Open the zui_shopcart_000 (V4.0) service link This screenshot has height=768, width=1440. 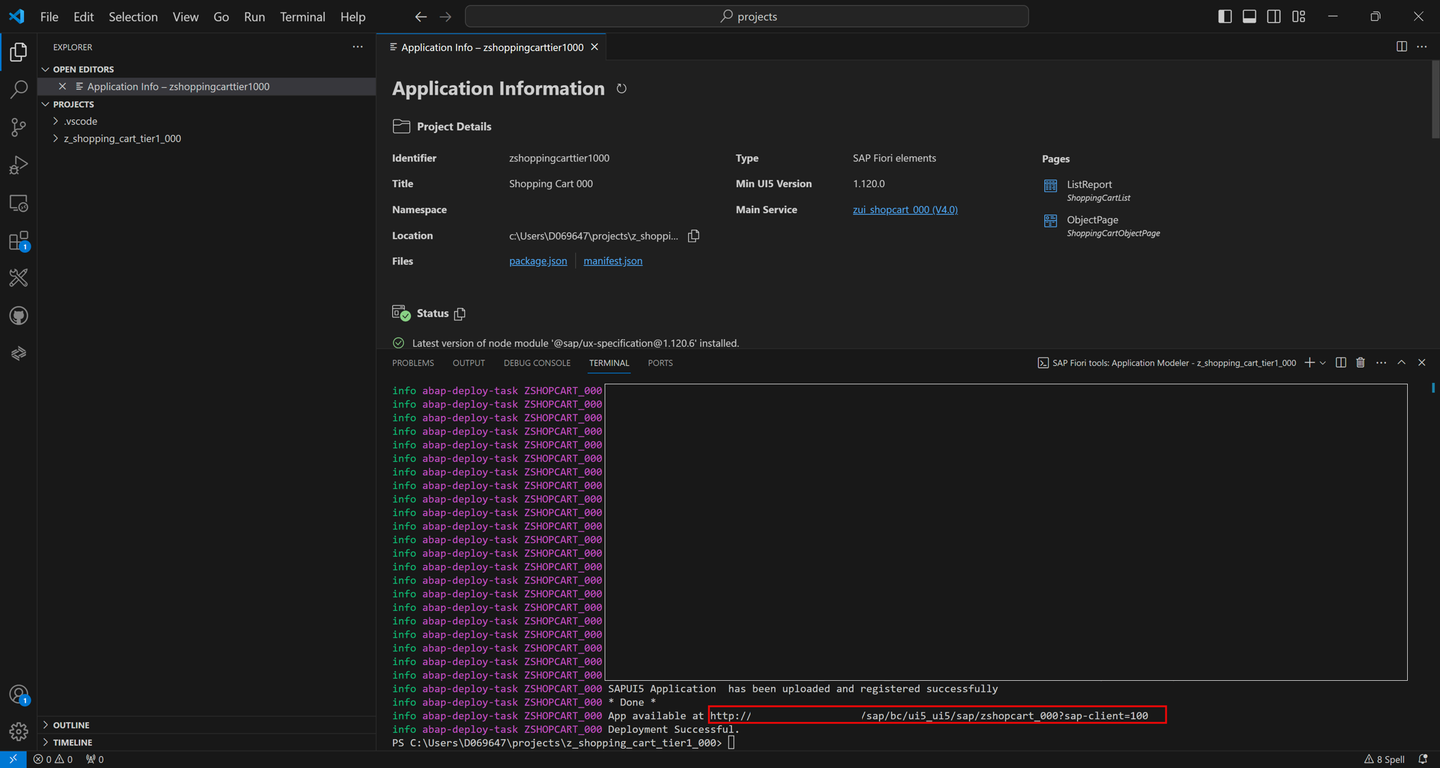pyautogui.click(x=905, y=210)
